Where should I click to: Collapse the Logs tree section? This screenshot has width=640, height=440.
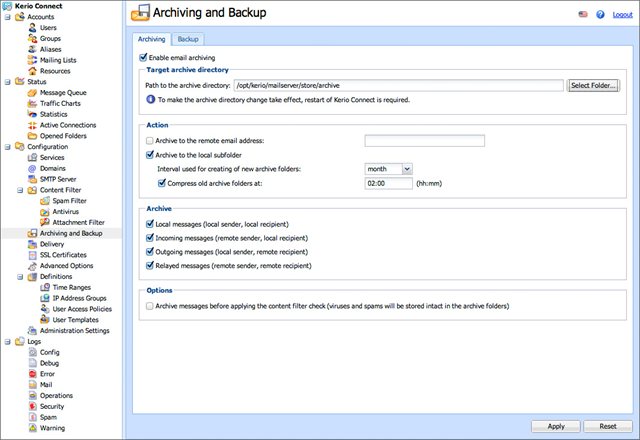tap(7, 342)
